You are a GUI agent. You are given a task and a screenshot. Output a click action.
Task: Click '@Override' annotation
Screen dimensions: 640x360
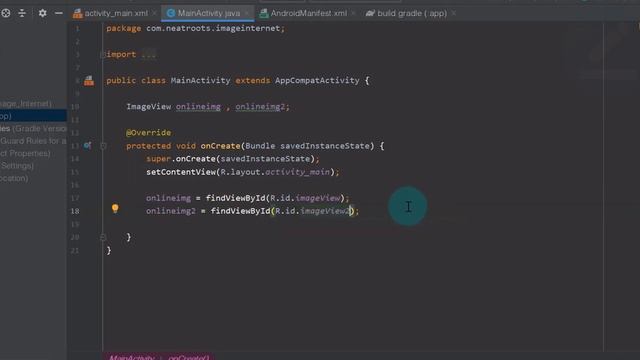pos(149,133)
